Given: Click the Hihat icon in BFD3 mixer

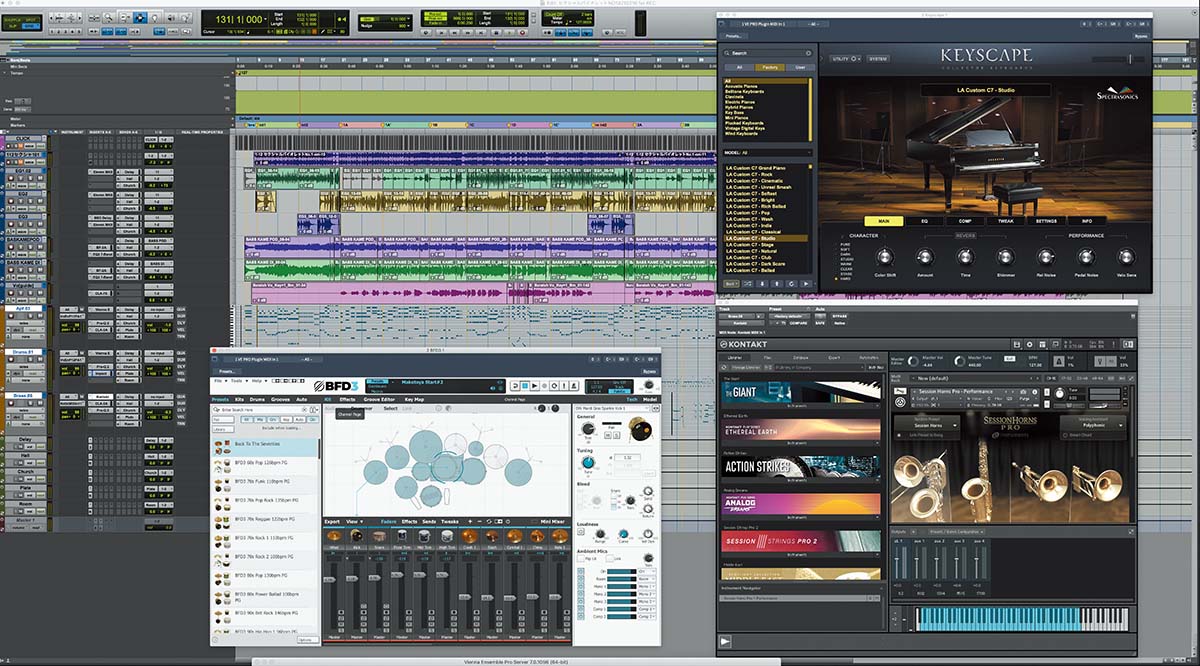Looking at the screenshot, I should tap(334, 536).
